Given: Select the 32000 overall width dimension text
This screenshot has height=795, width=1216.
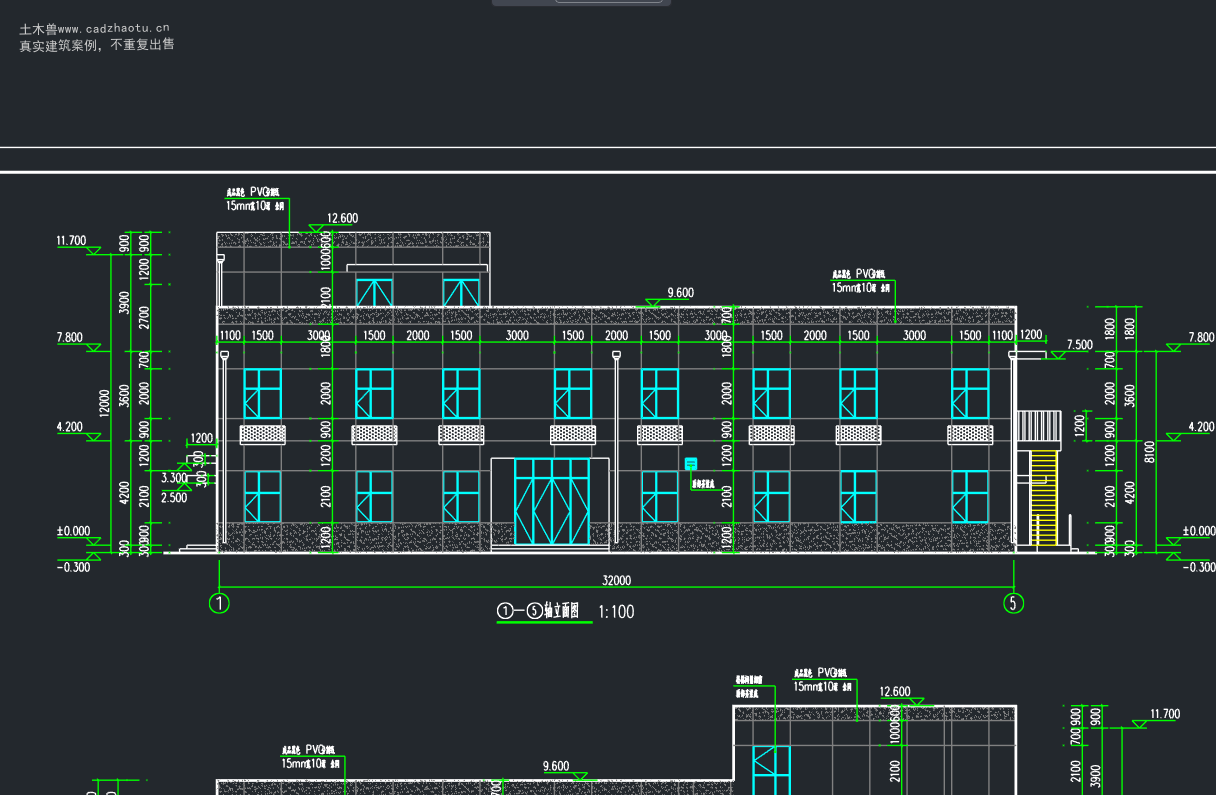Looking at the screenshot, I should [616, 581].
